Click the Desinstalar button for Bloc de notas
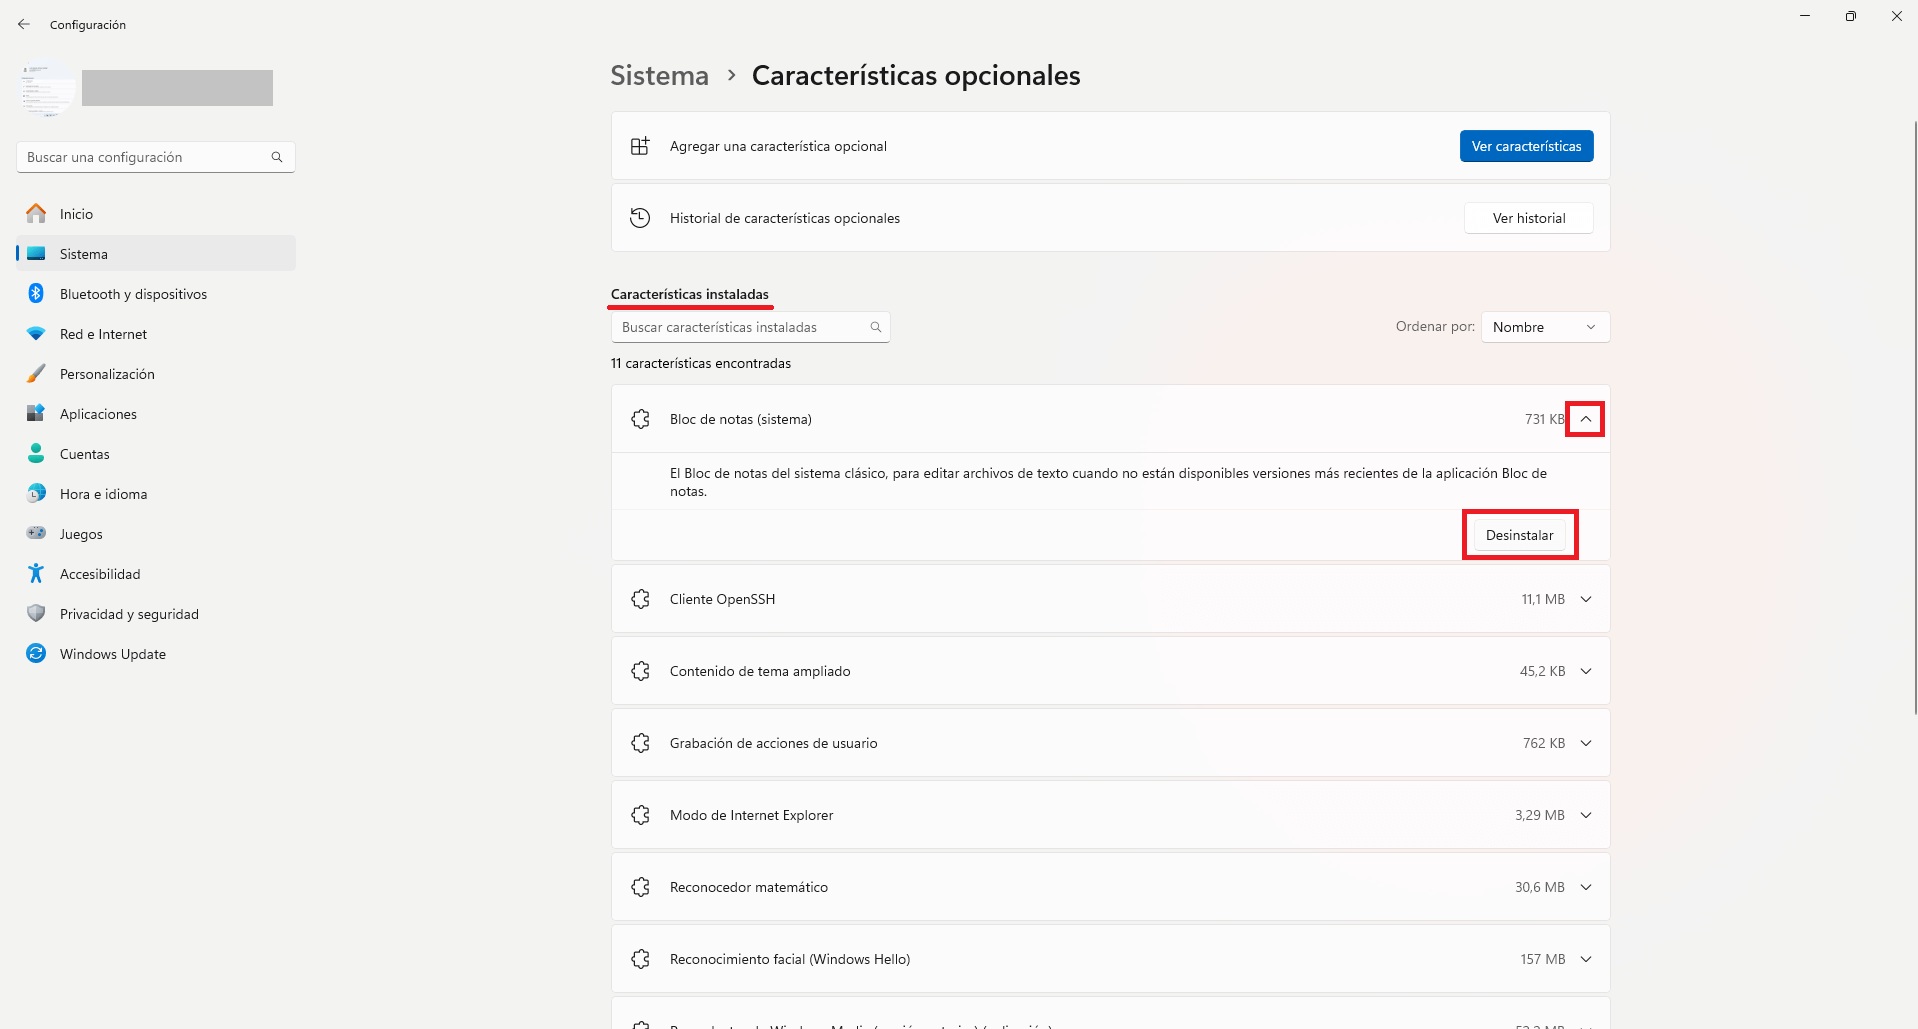The height and width of the screenshot is (1029, 1918). [x=1519, y=535]
